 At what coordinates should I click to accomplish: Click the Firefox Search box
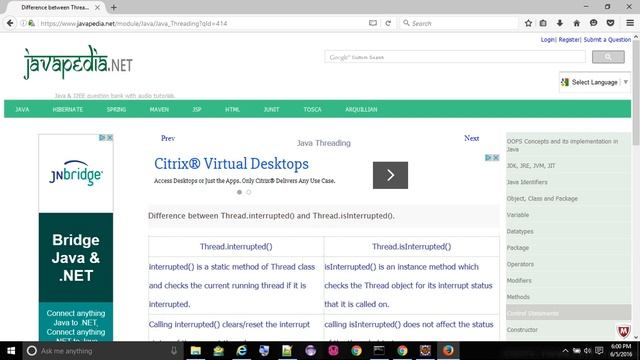click(x=459, y=23)
